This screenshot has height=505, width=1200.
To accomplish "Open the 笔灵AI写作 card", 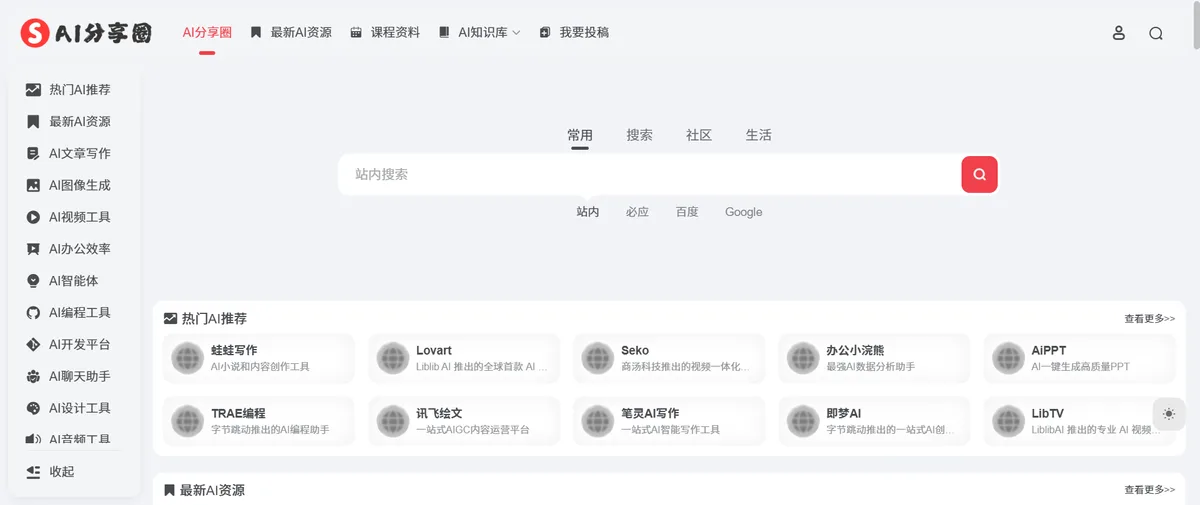I will pyautogui.click(x=669, y=421).
